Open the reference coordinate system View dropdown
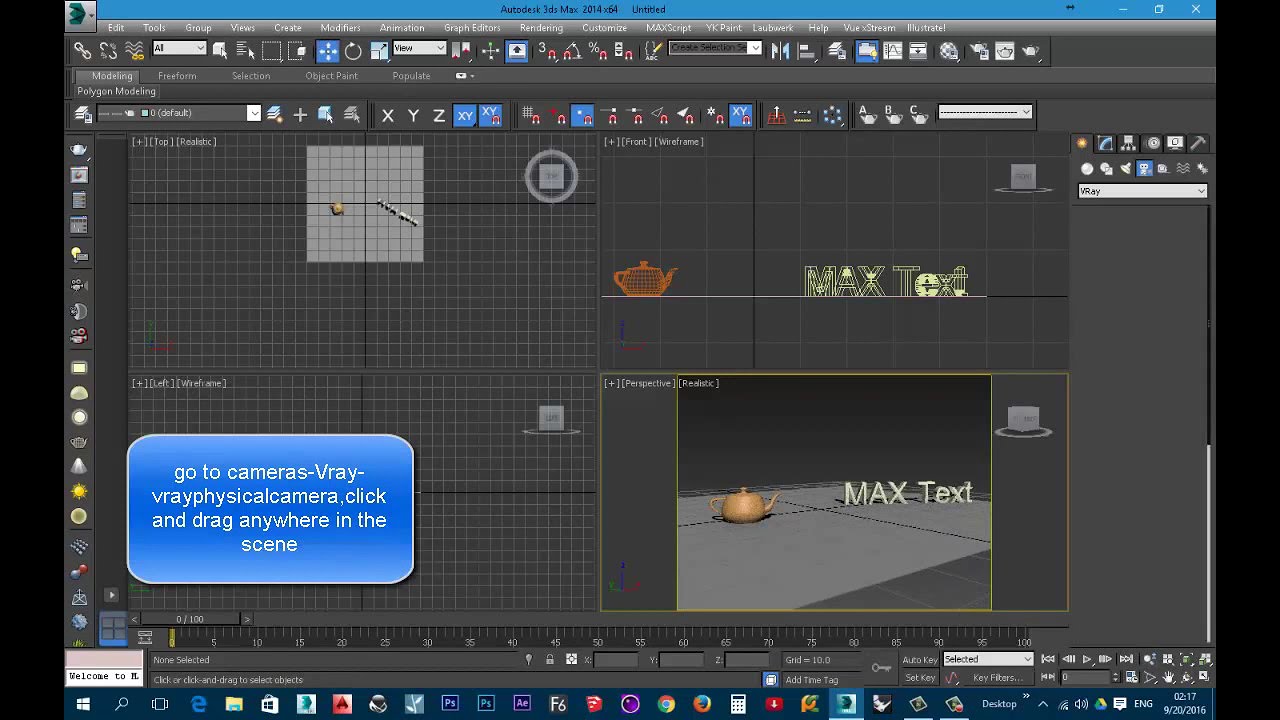Viewport: 1280px width, 720px height. (419, 48)
